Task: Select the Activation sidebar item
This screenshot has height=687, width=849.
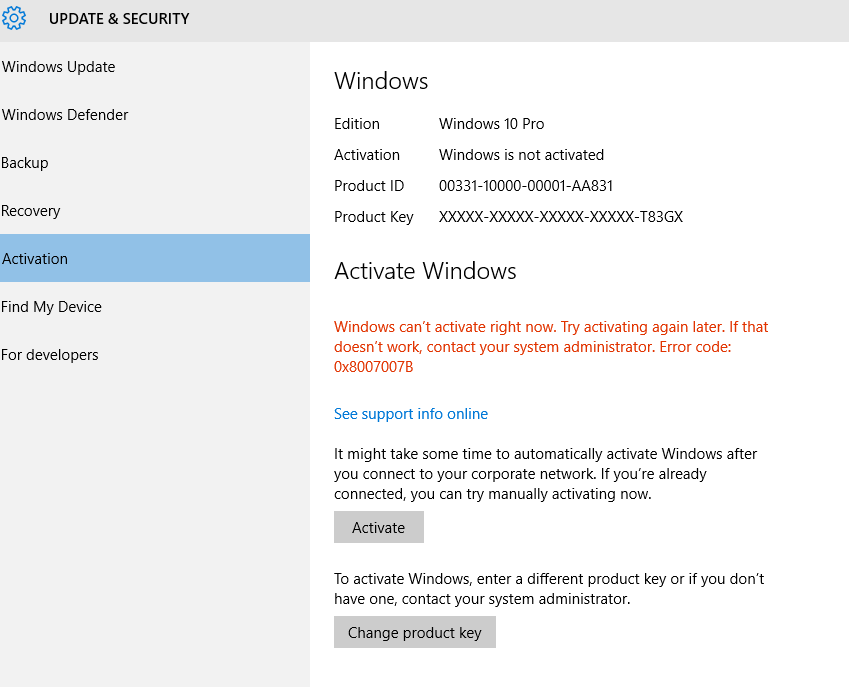Action: coord(155,258)
